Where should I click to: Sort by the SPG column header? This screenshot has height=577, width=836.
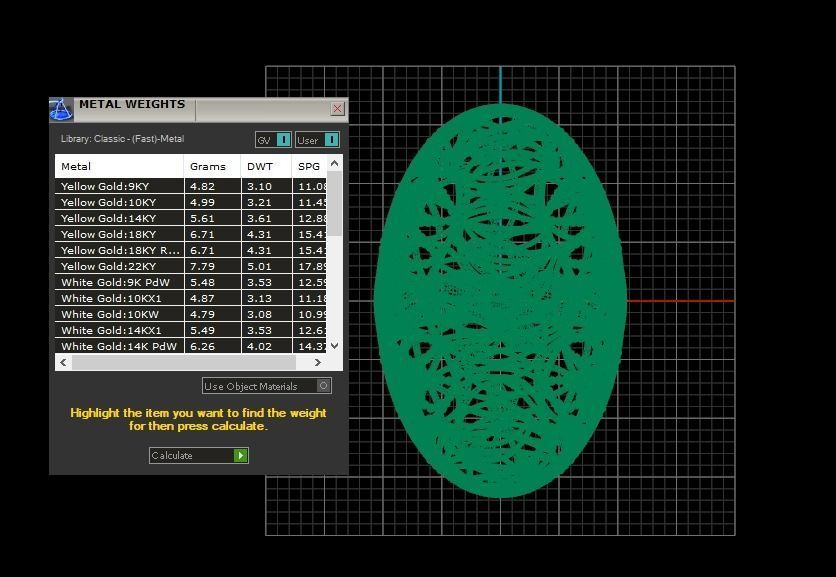[x=309, y=166]
